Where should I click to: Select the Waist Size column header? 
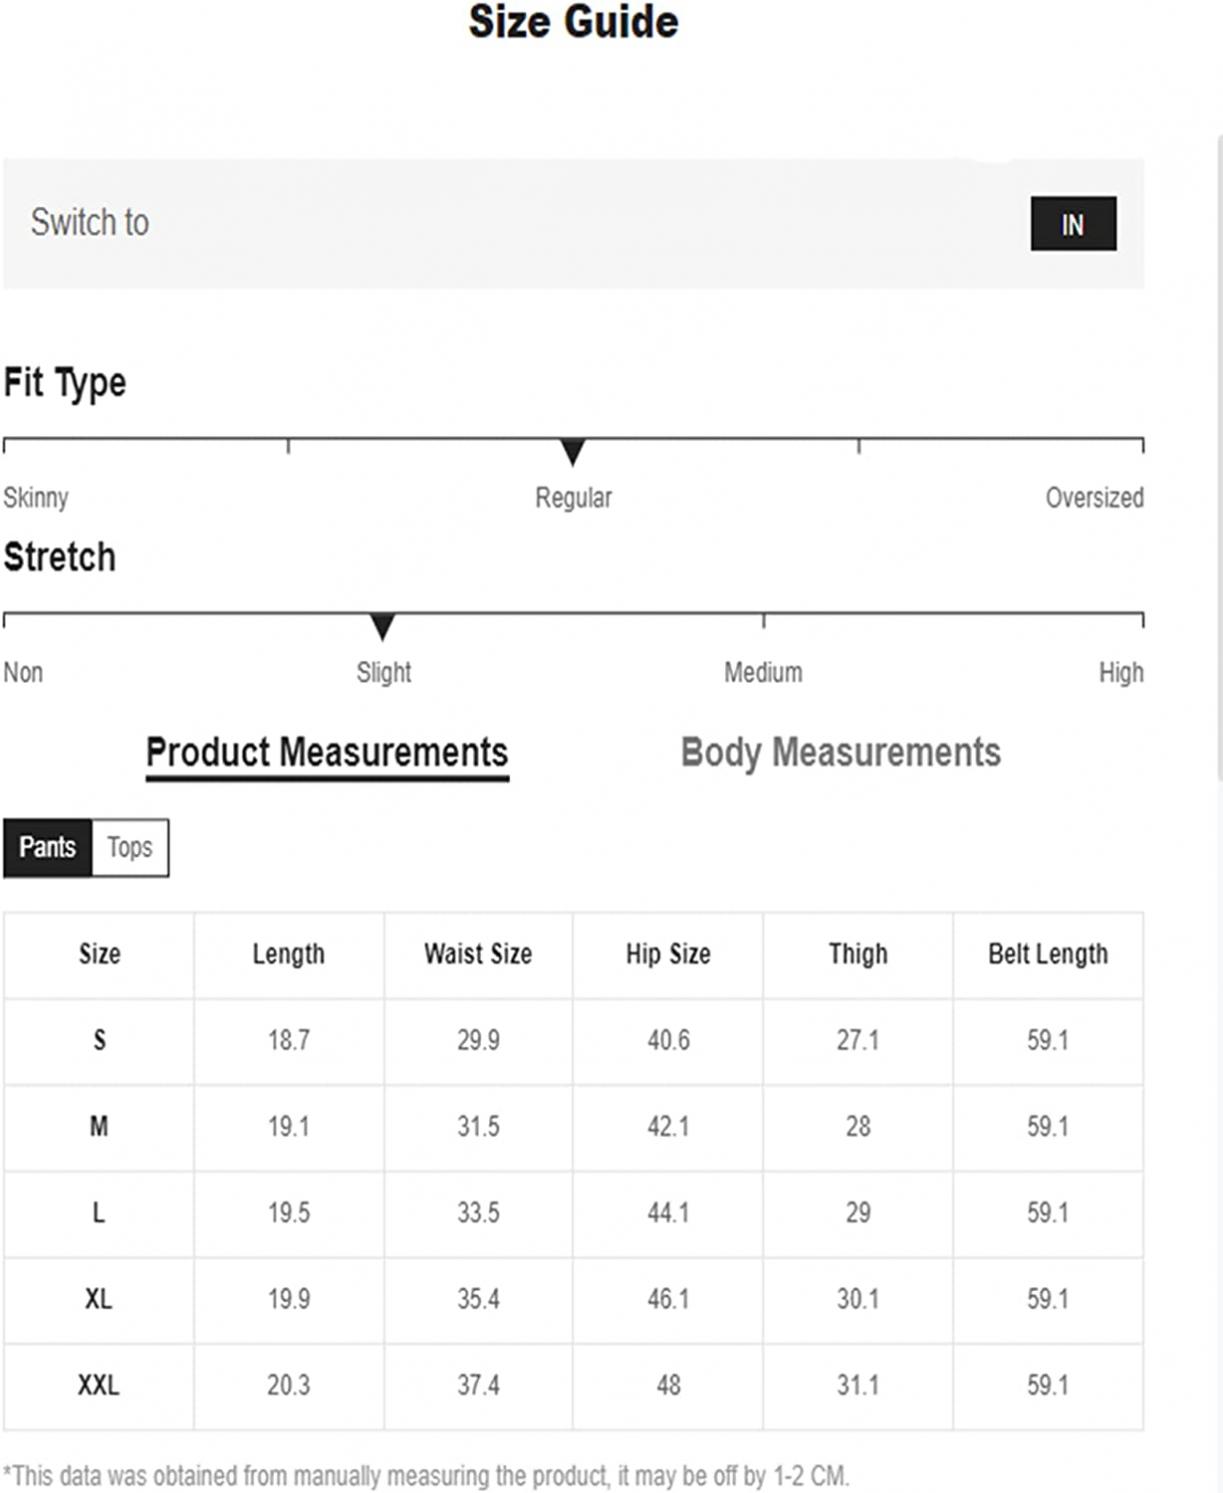coord(478,955)
